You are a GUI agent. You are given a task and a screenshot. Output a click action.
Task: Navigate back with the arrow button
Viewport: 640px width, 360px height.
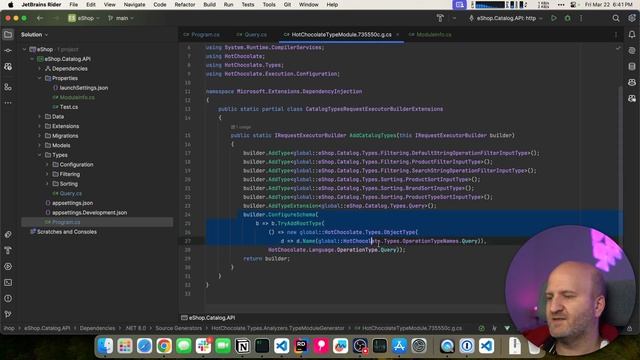coord(40,18)
